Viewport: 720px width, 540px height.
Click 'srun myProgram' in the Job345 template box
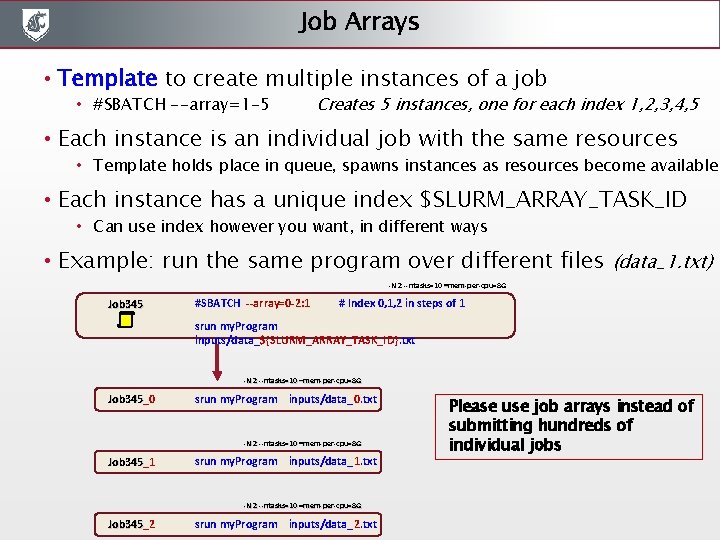coord(236,326)
